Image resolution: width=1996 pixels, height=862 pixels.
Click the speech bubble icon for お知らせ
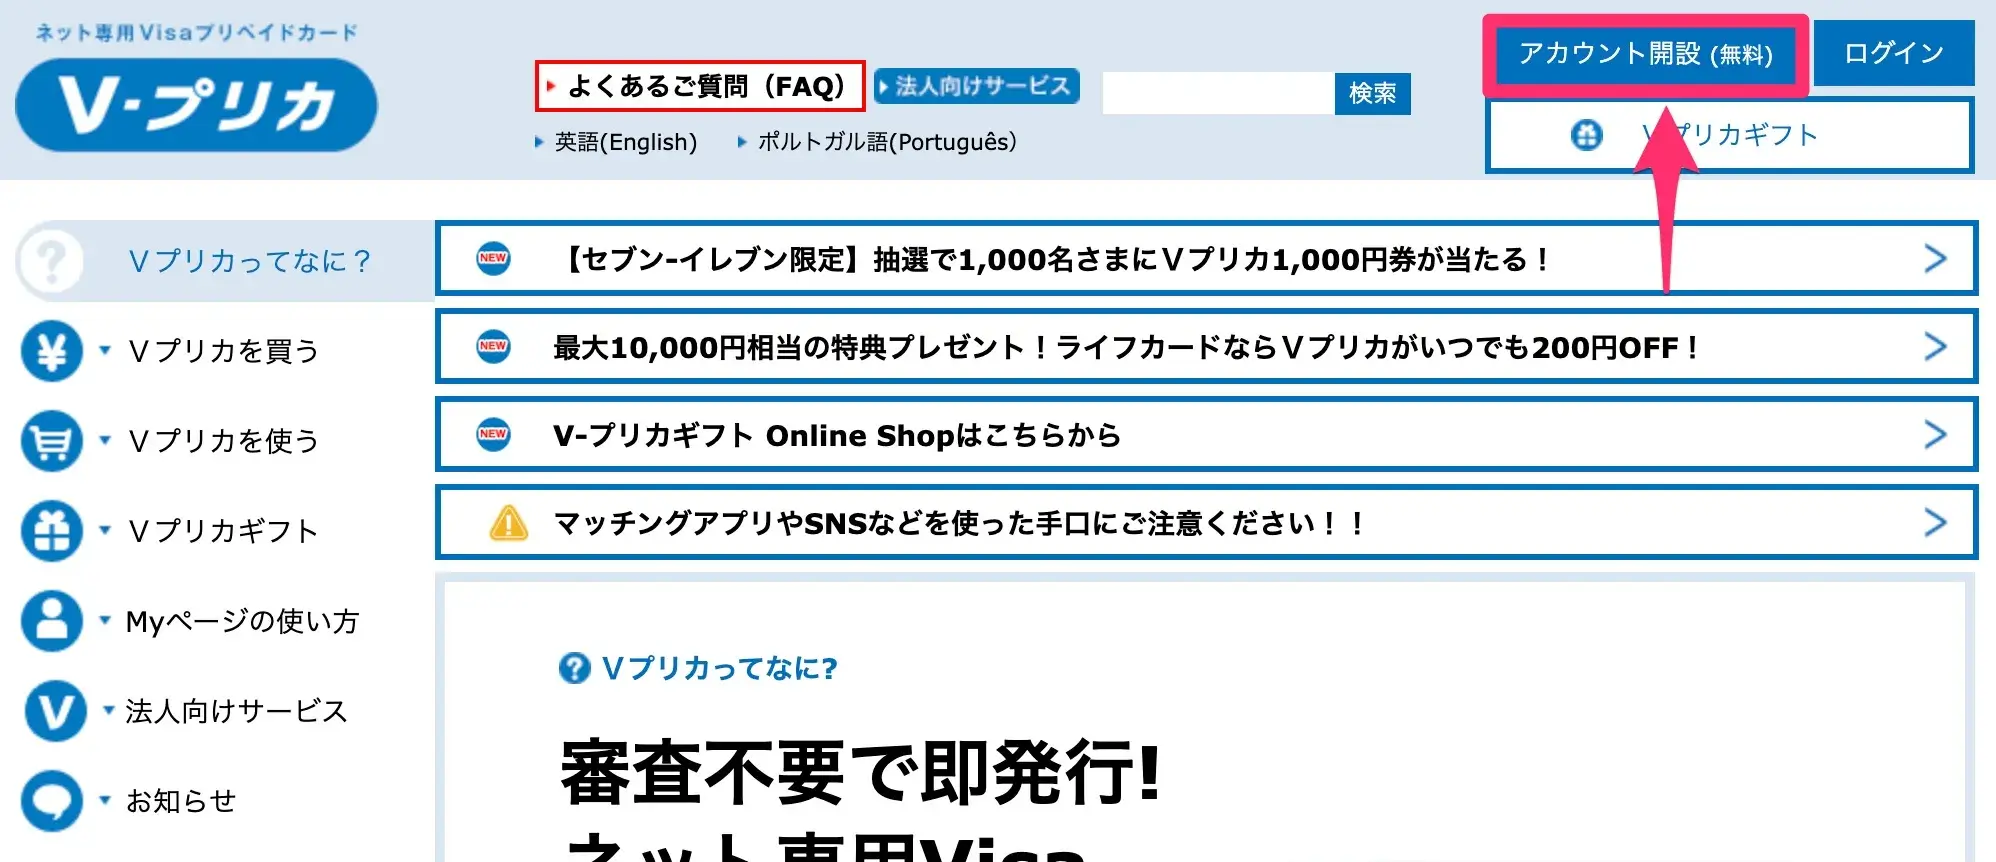51,801
